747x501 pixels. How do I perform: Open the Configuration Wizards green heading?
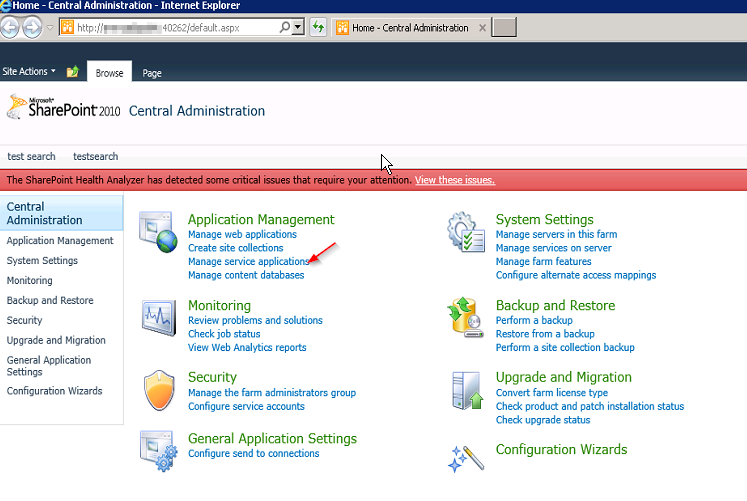(561, 449)
